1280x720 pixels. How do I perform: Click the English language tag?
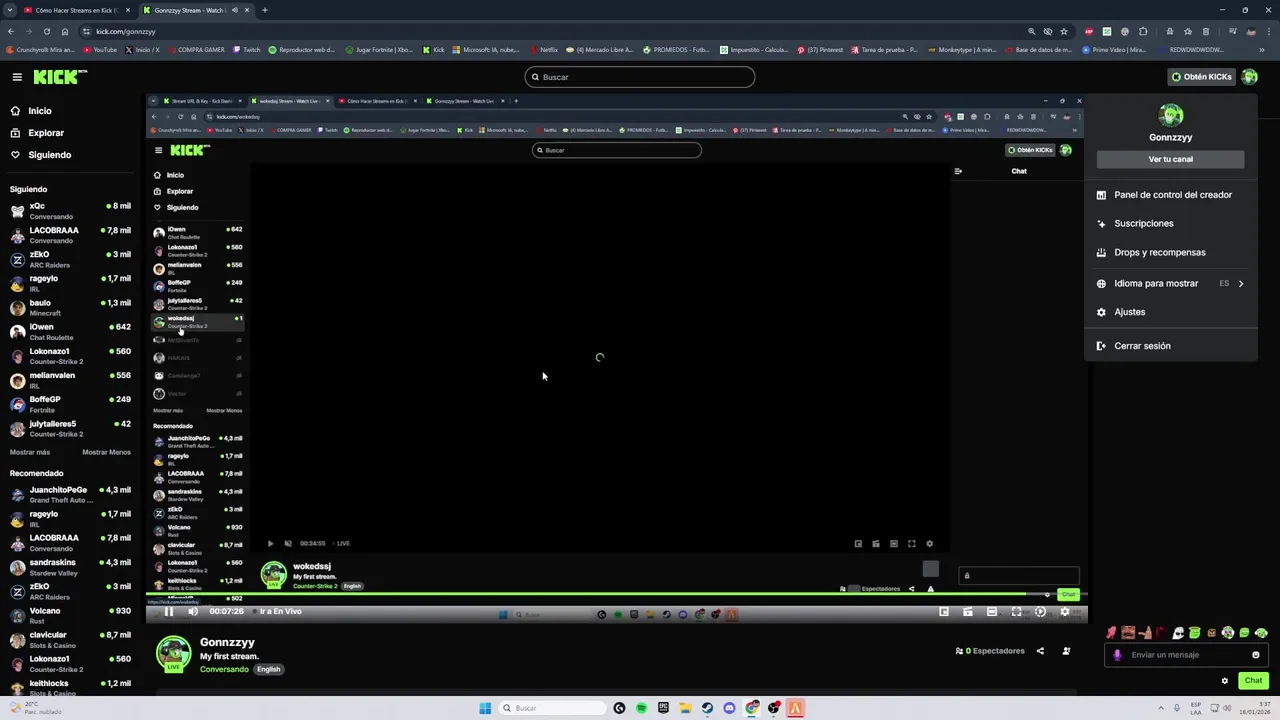[268, 669]
